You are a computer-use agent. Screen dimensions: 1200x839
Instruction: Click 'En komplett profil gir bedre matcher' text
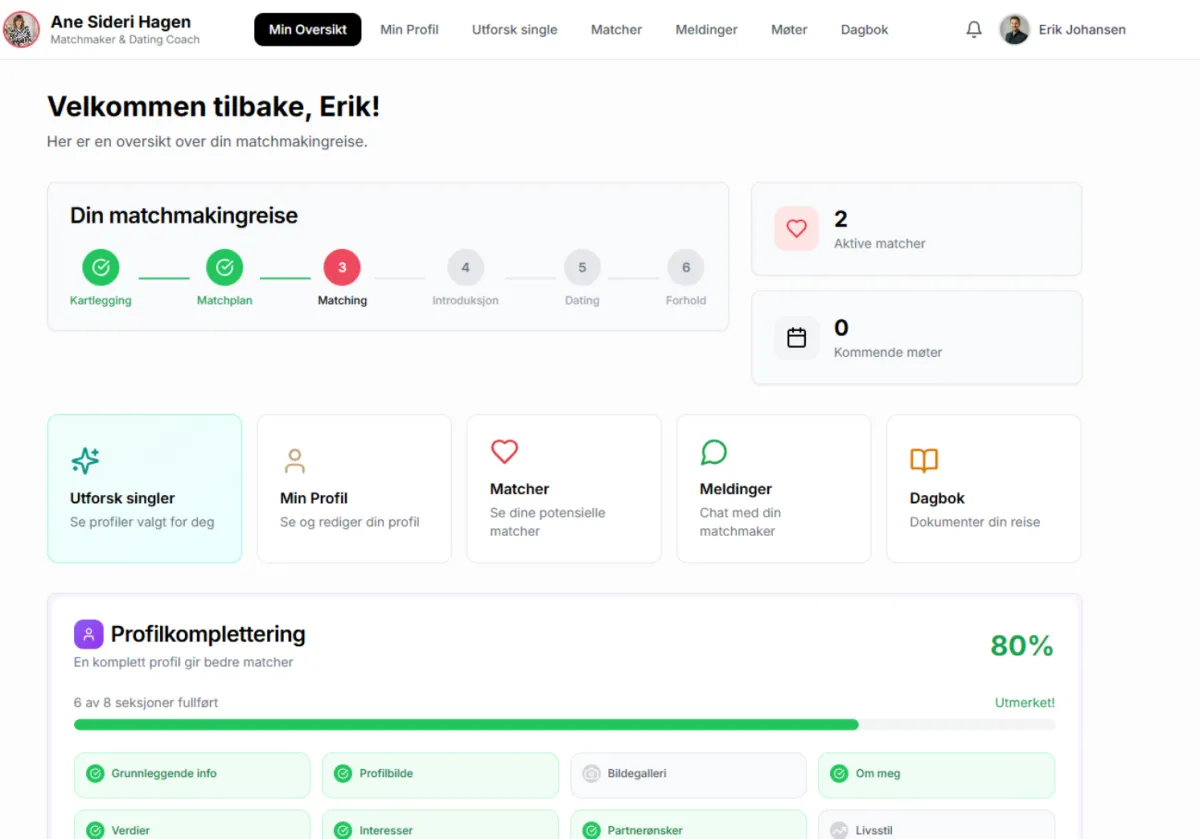point(184,662)
